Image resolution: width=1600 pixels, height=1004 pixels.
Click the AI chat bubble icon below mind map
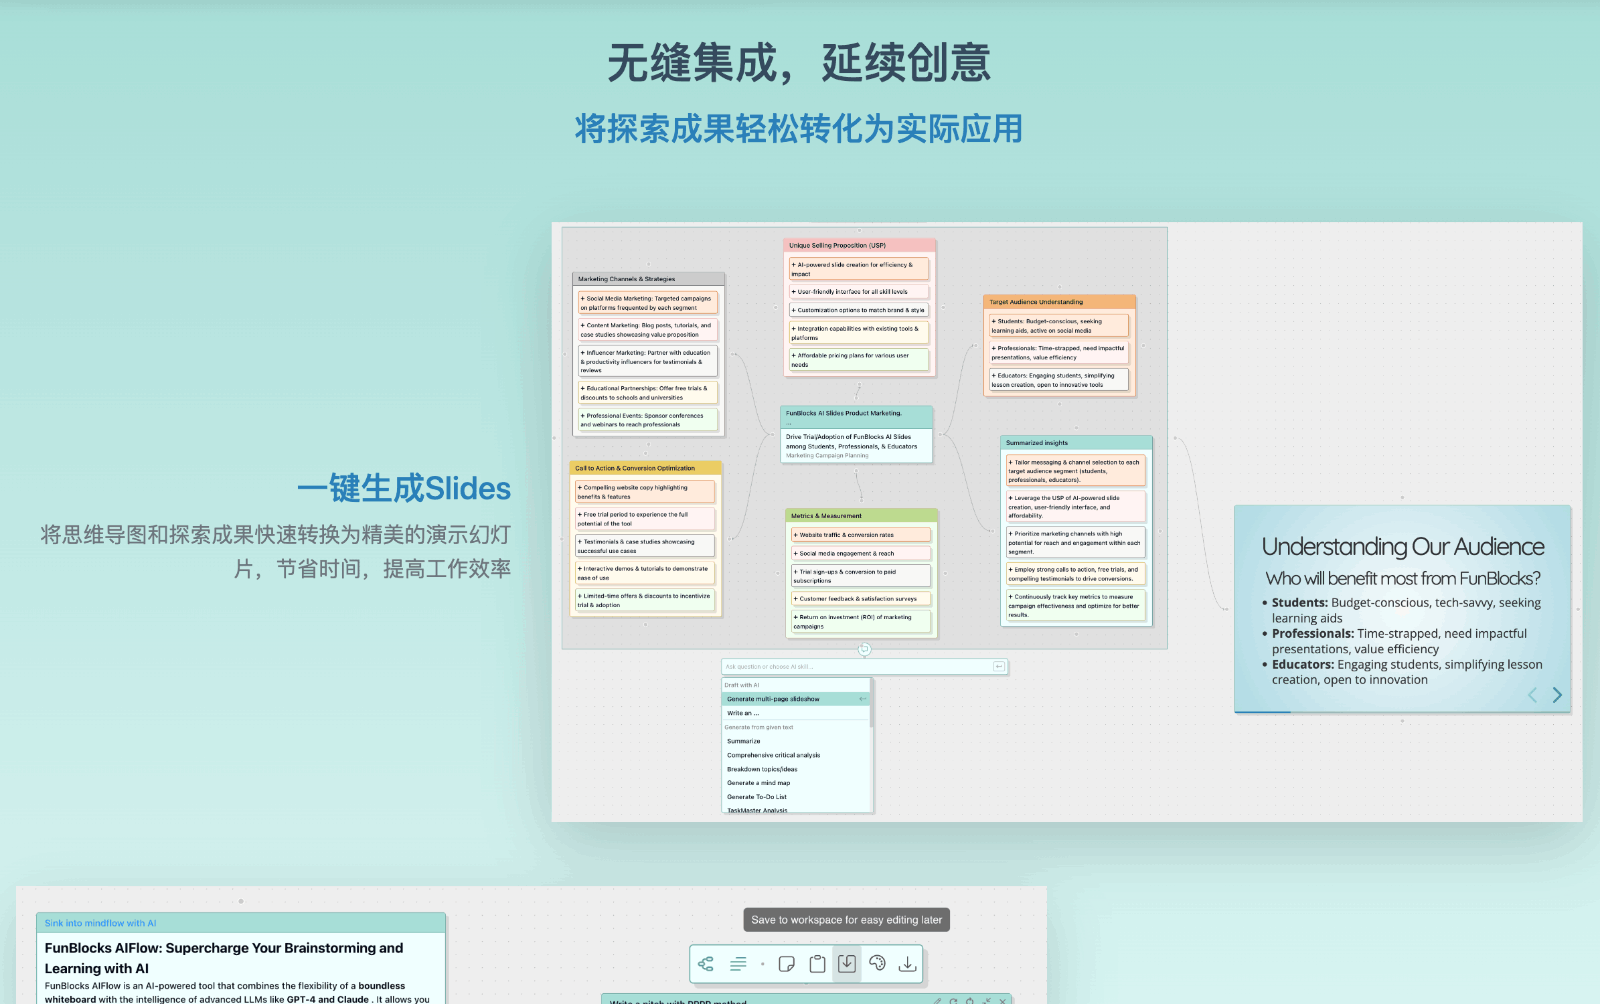864,649
